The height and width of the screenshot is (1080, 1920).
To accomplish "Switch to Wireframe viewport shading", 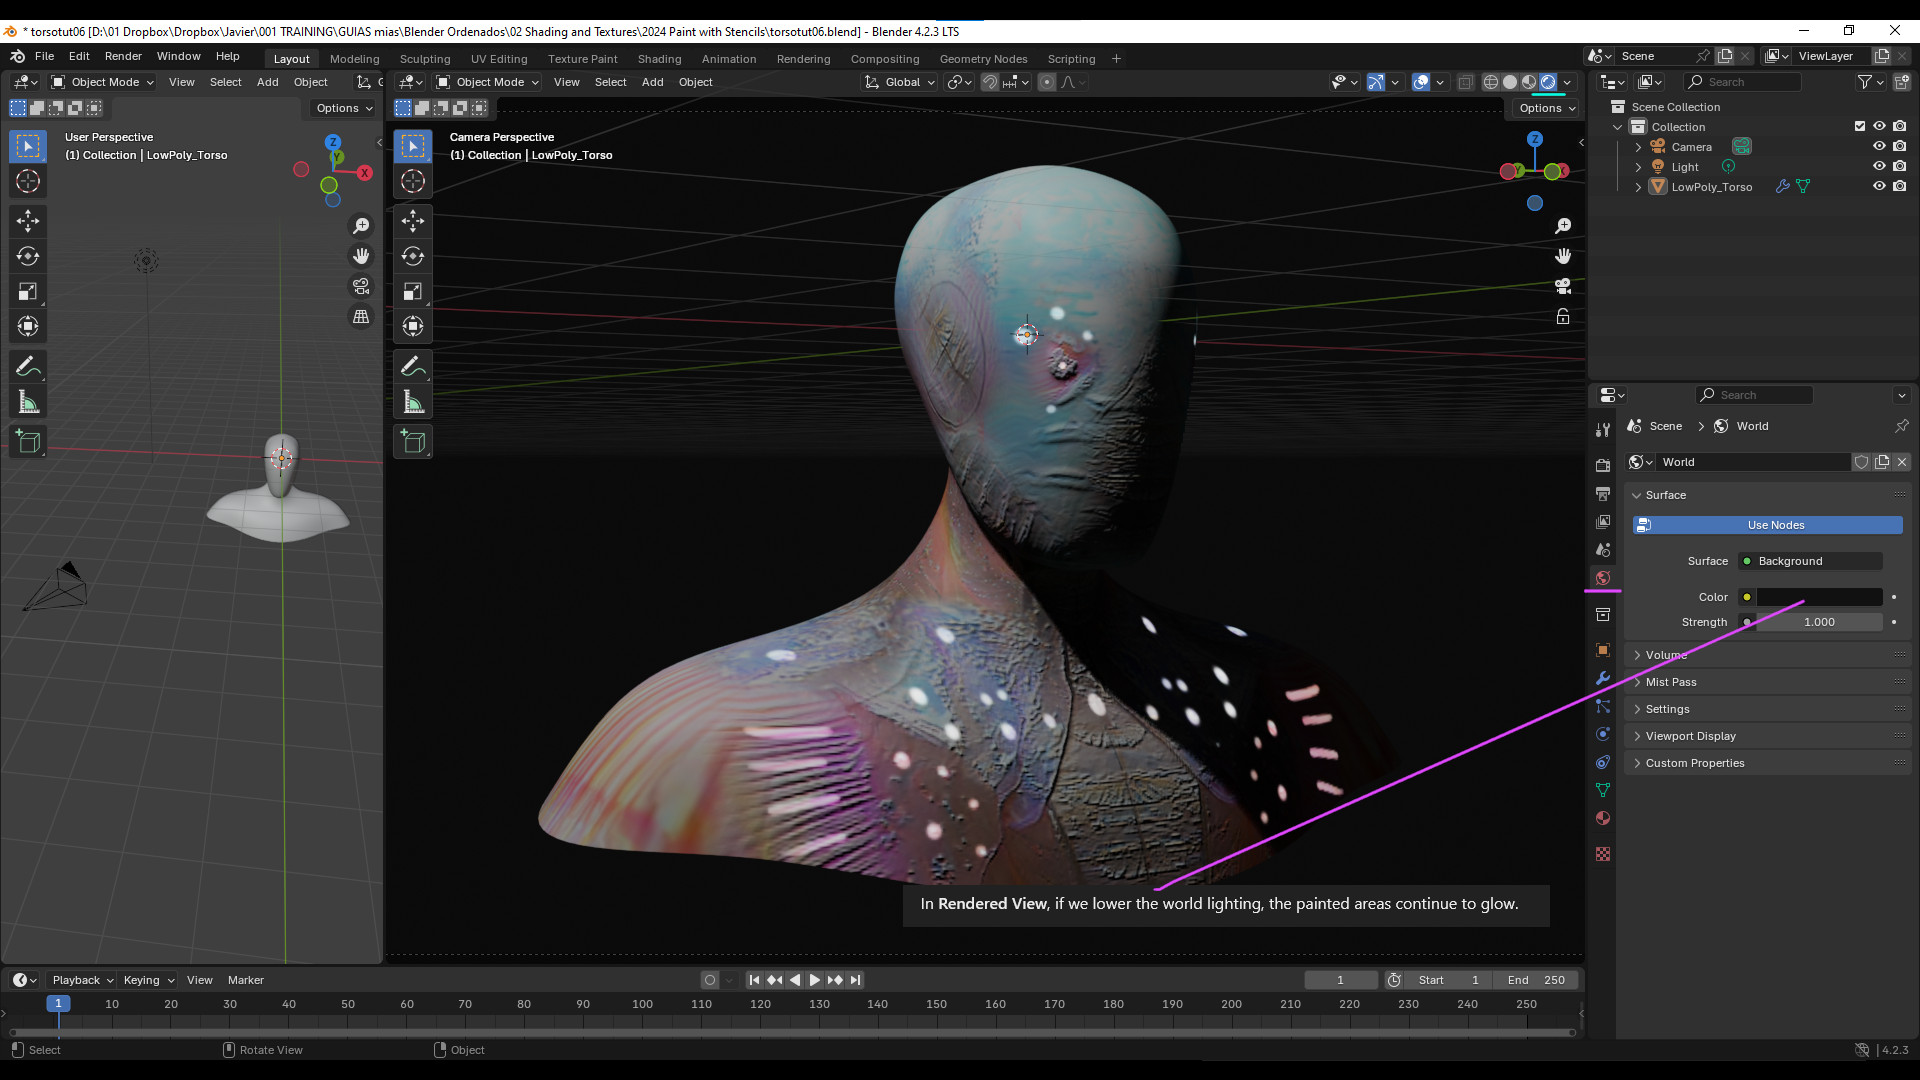I will pos(1491,82).
